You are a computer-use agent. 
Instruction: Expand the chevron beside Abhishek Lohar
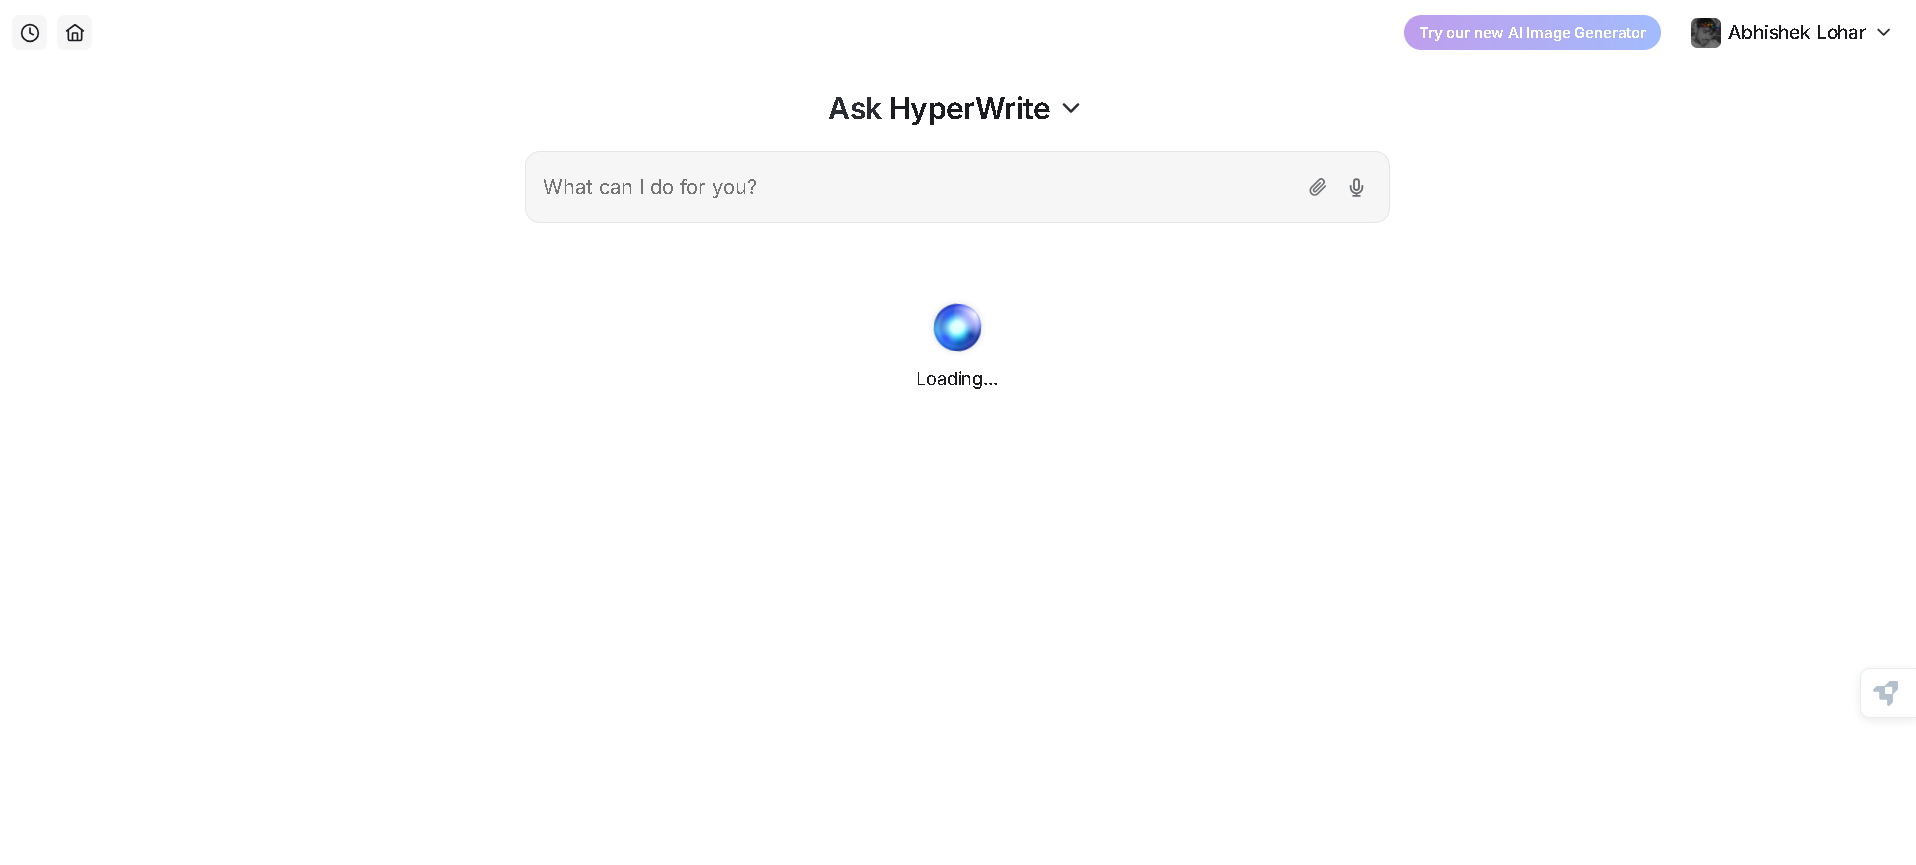point(1884,33)
